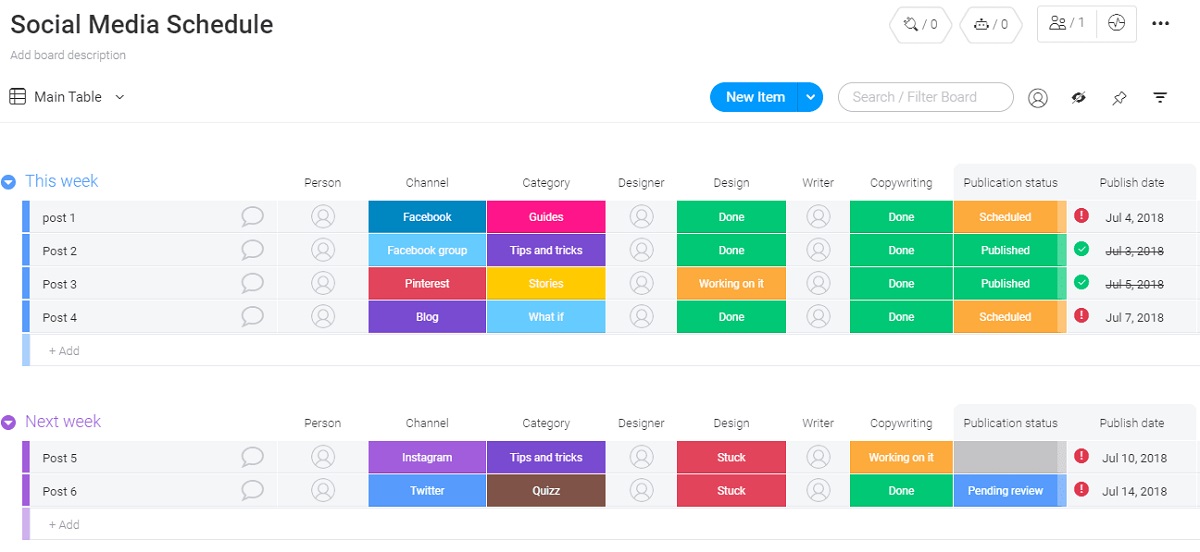Click the Publication status column header

(x=1010, y=183)
